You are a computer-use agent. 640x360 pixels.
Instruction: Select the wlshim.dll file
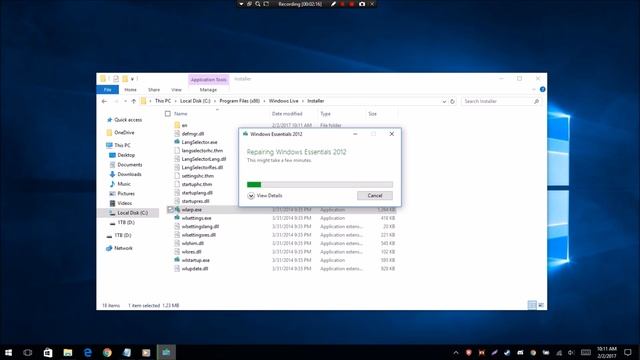193,243
